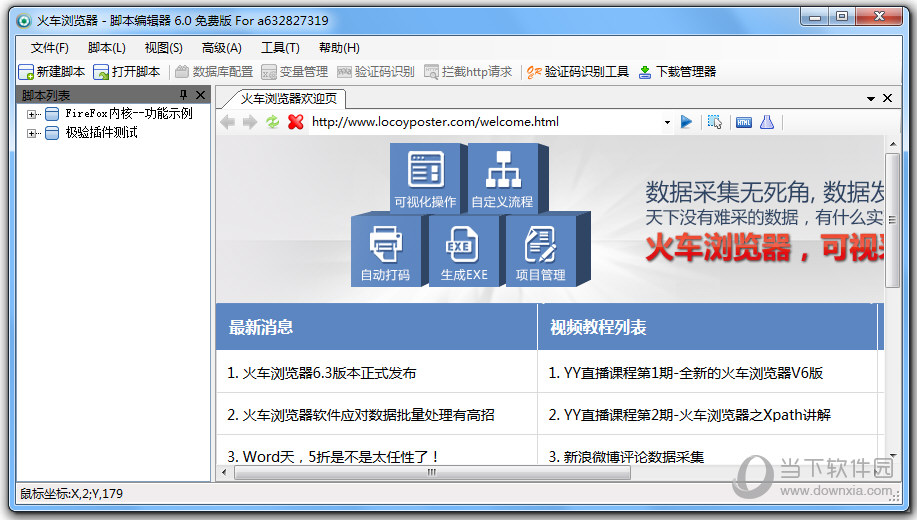Viewport: 917px width, 520px height.
Task: Open link 火车浏览器6.3版本正式发布
Action: coord(329,373)
